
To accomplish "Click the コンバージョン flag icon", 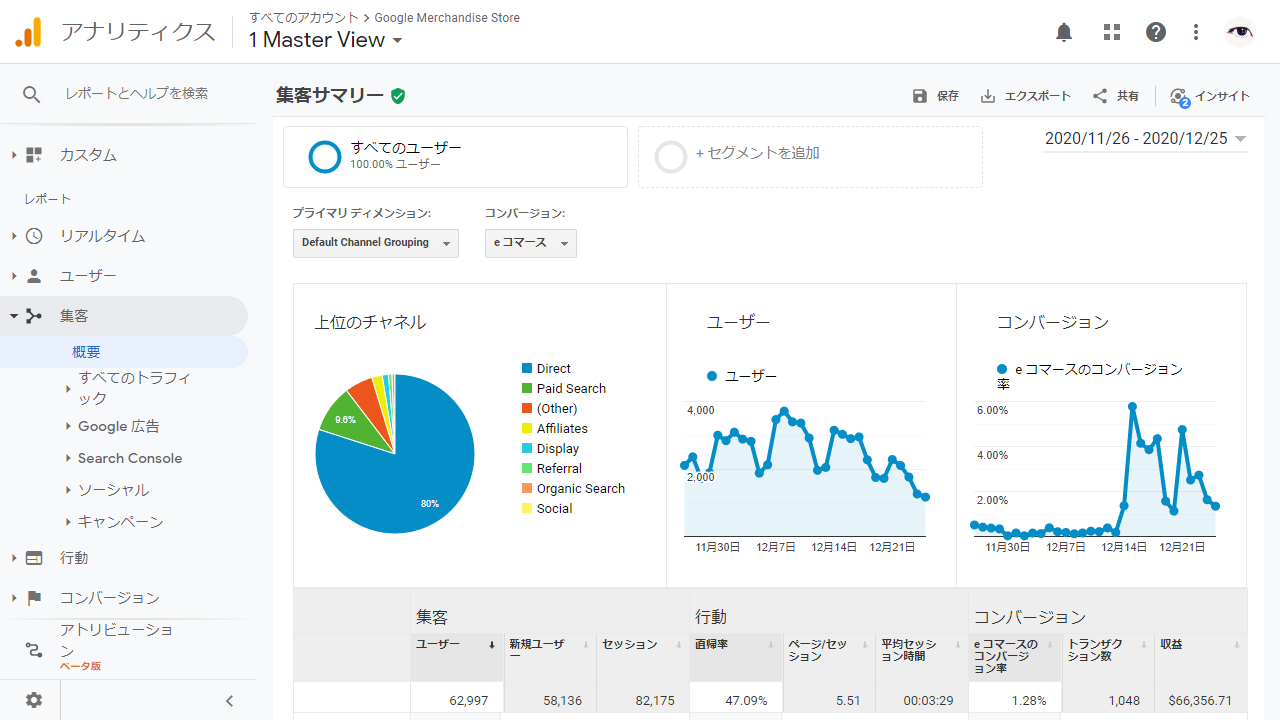I will pyautogui.click(x=34, y=598).
